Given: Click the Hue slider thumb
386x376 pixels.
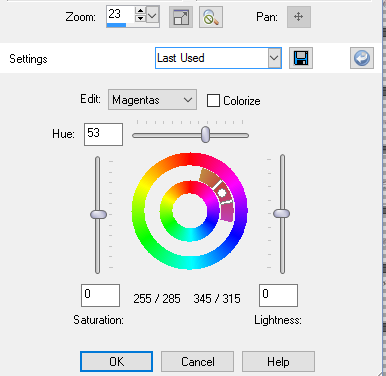Looking at the screenshot, I should click(x=206, y=135).
